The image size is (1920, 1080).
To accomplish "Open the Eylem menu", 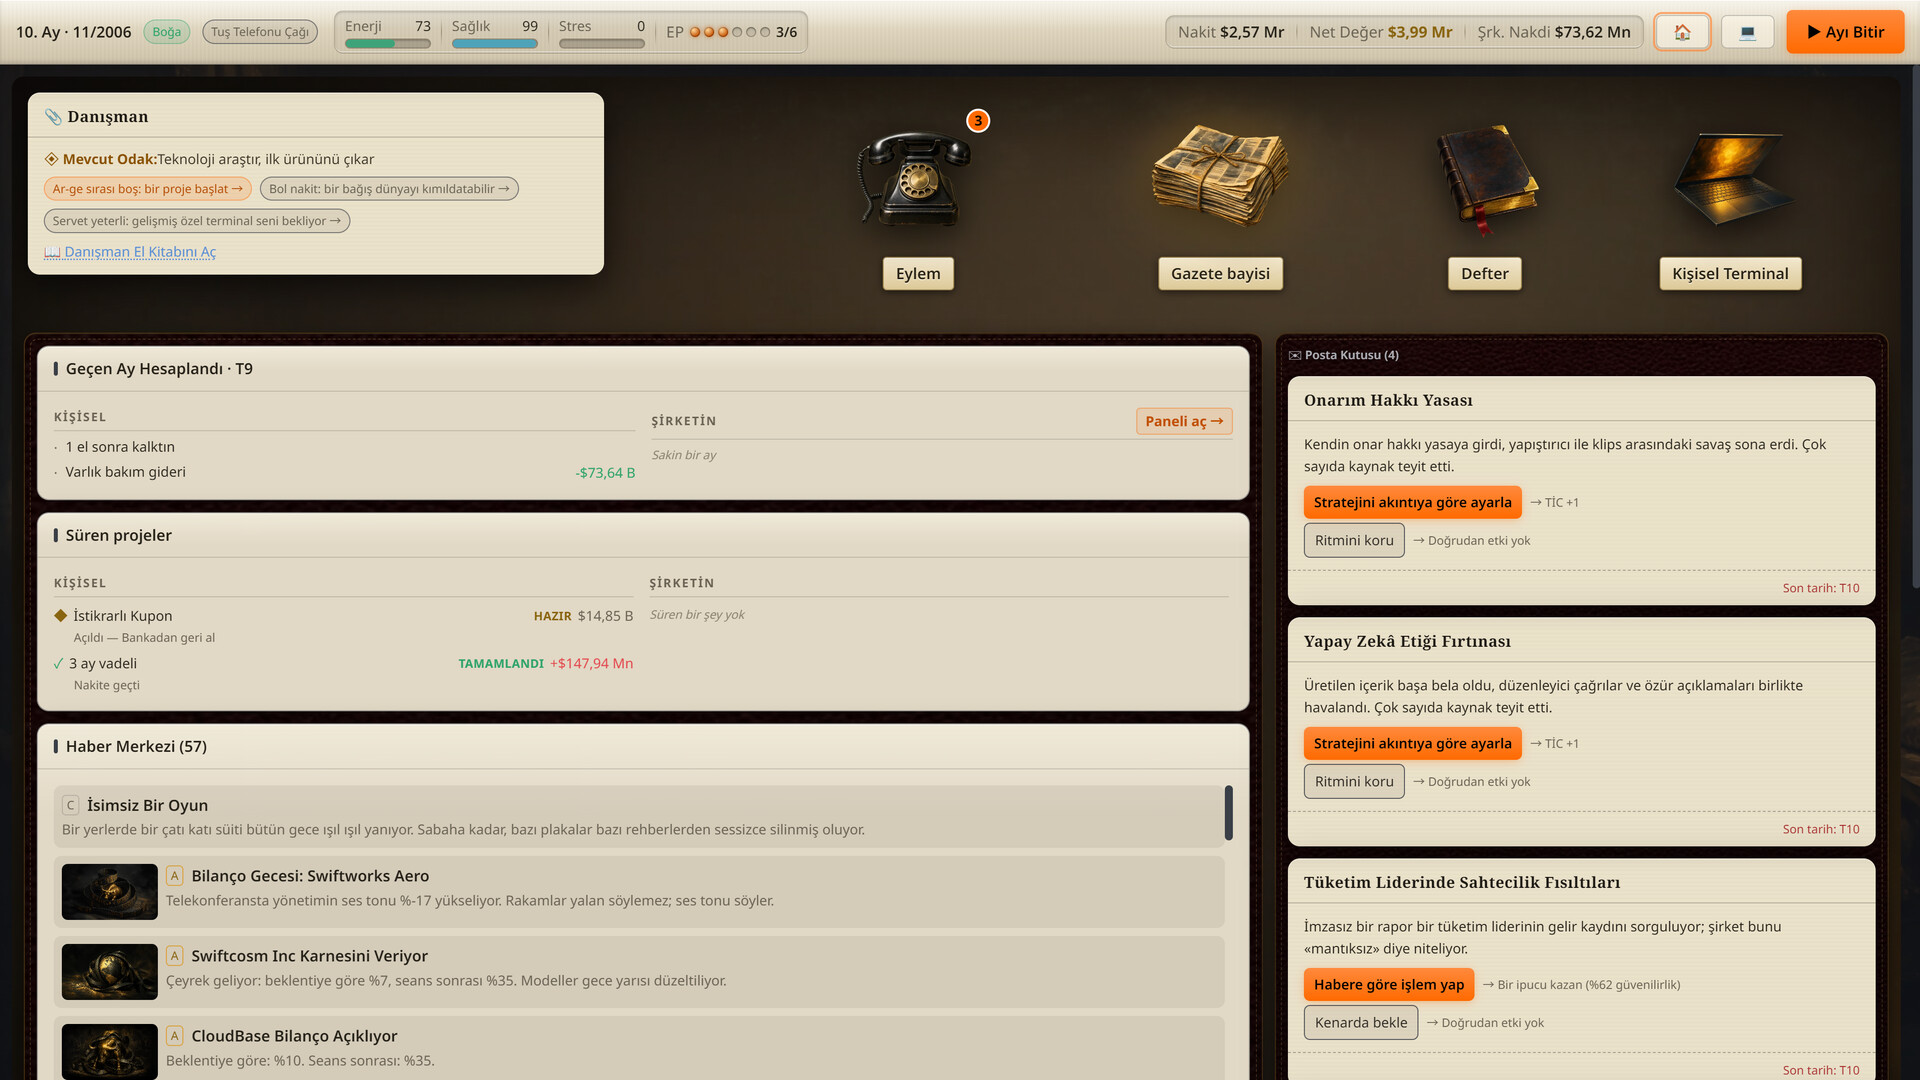I will (x=918, y=273).
